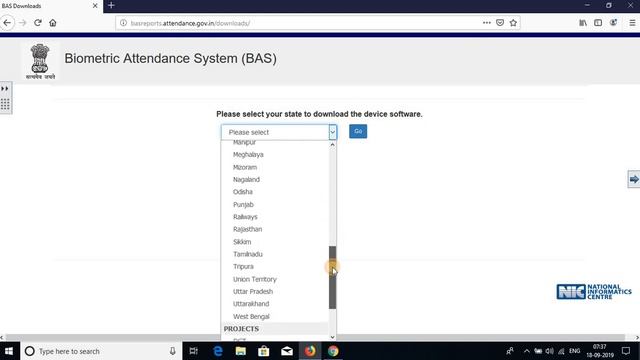Image resolution: width=640 pixels, height=360 pixels.
Task: Choose West Bengal in the dropdown list
Action: point(251,317)
